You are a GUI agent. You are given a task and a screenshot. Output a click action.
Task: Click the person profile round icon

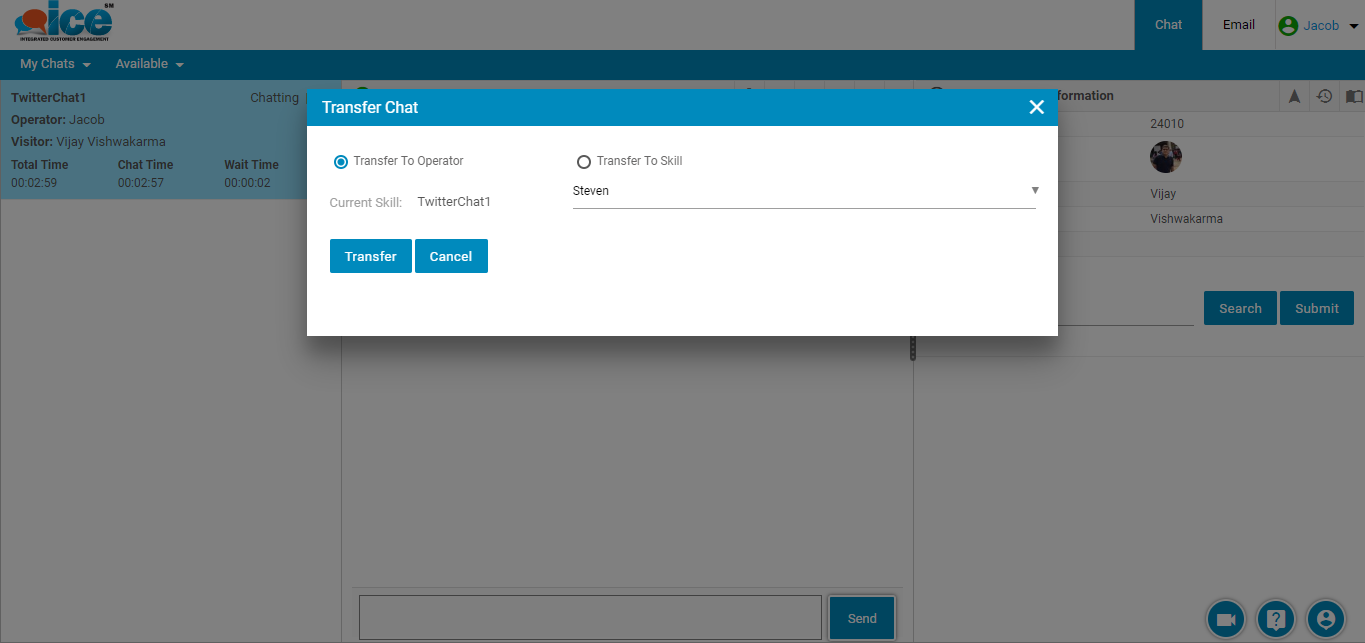pos(1326,619)
